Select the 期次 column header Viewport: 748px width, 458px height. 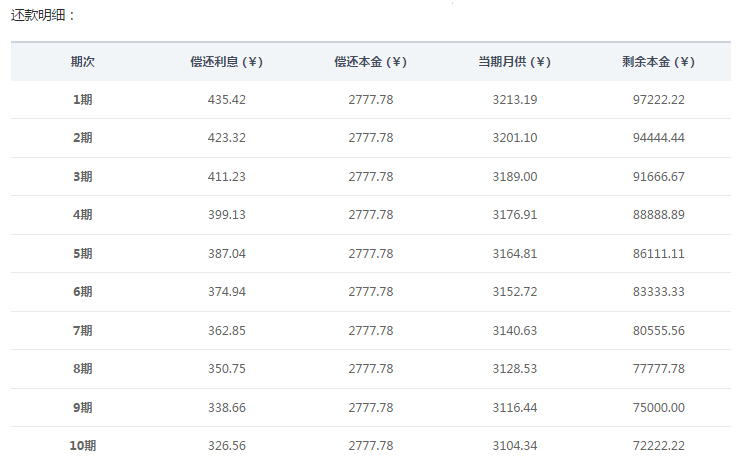(83, 62)
